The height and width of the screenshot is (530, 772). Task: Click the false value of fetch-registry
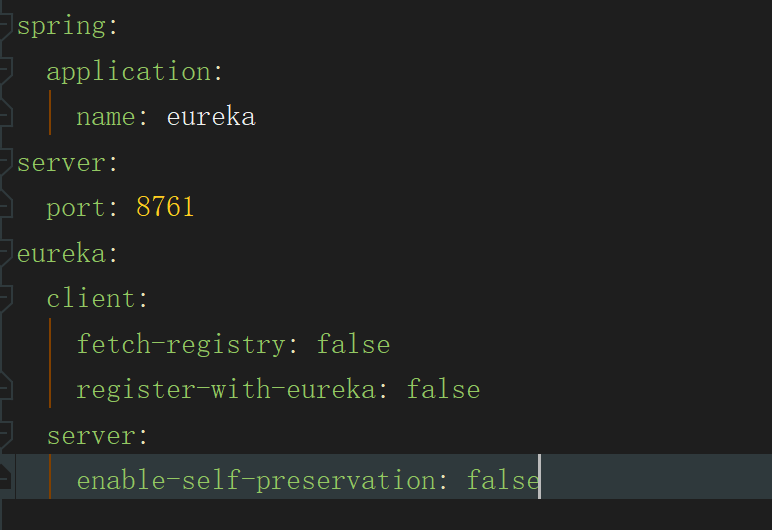pos(353,345)
